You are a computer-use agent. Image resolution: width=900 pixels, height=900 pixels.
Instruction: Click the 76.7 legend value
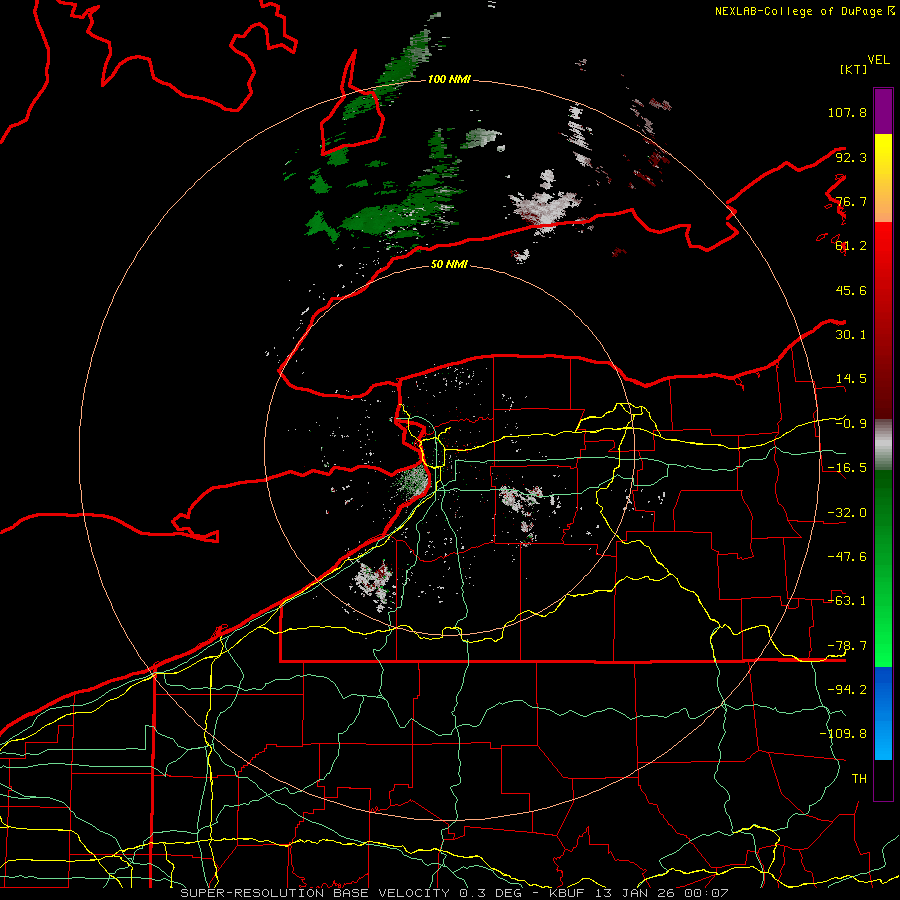(x=851, y=201)
